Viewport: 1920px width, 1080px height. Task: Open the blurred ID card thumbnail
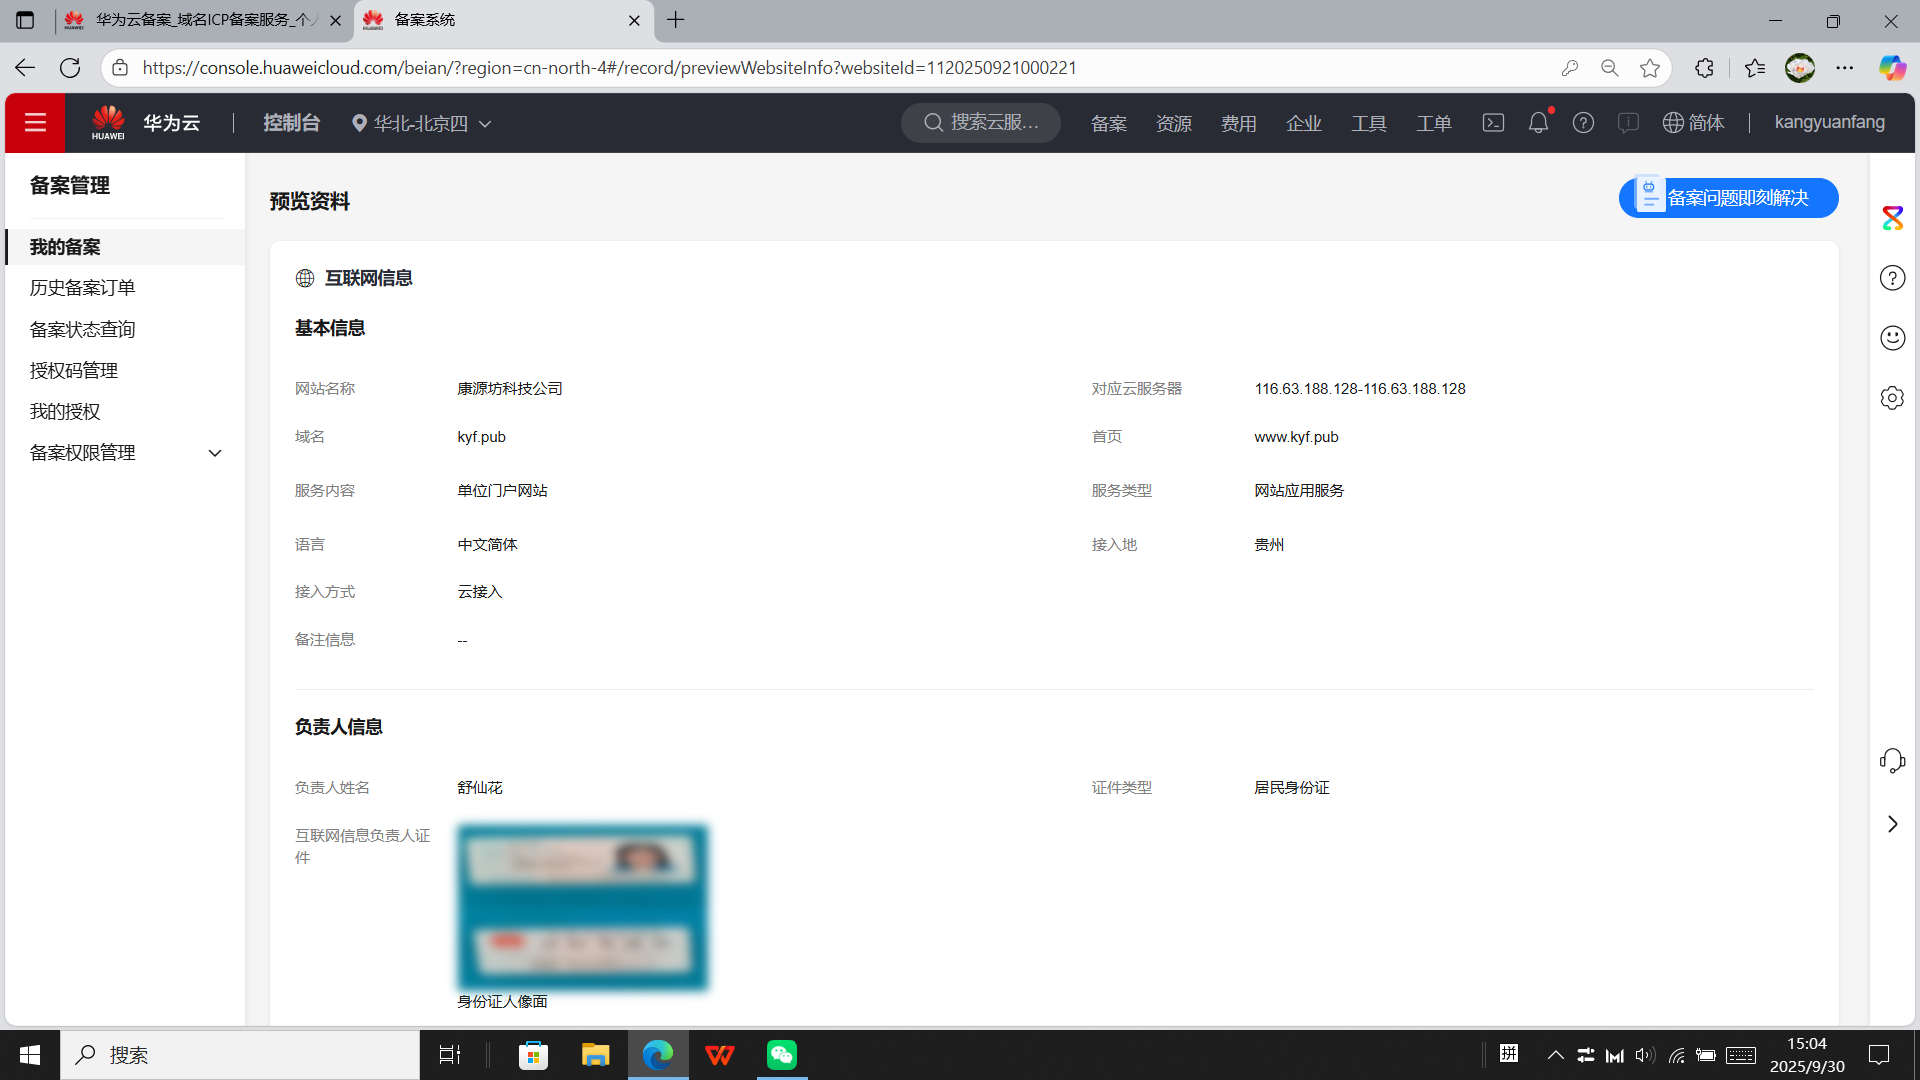point(582,907)
